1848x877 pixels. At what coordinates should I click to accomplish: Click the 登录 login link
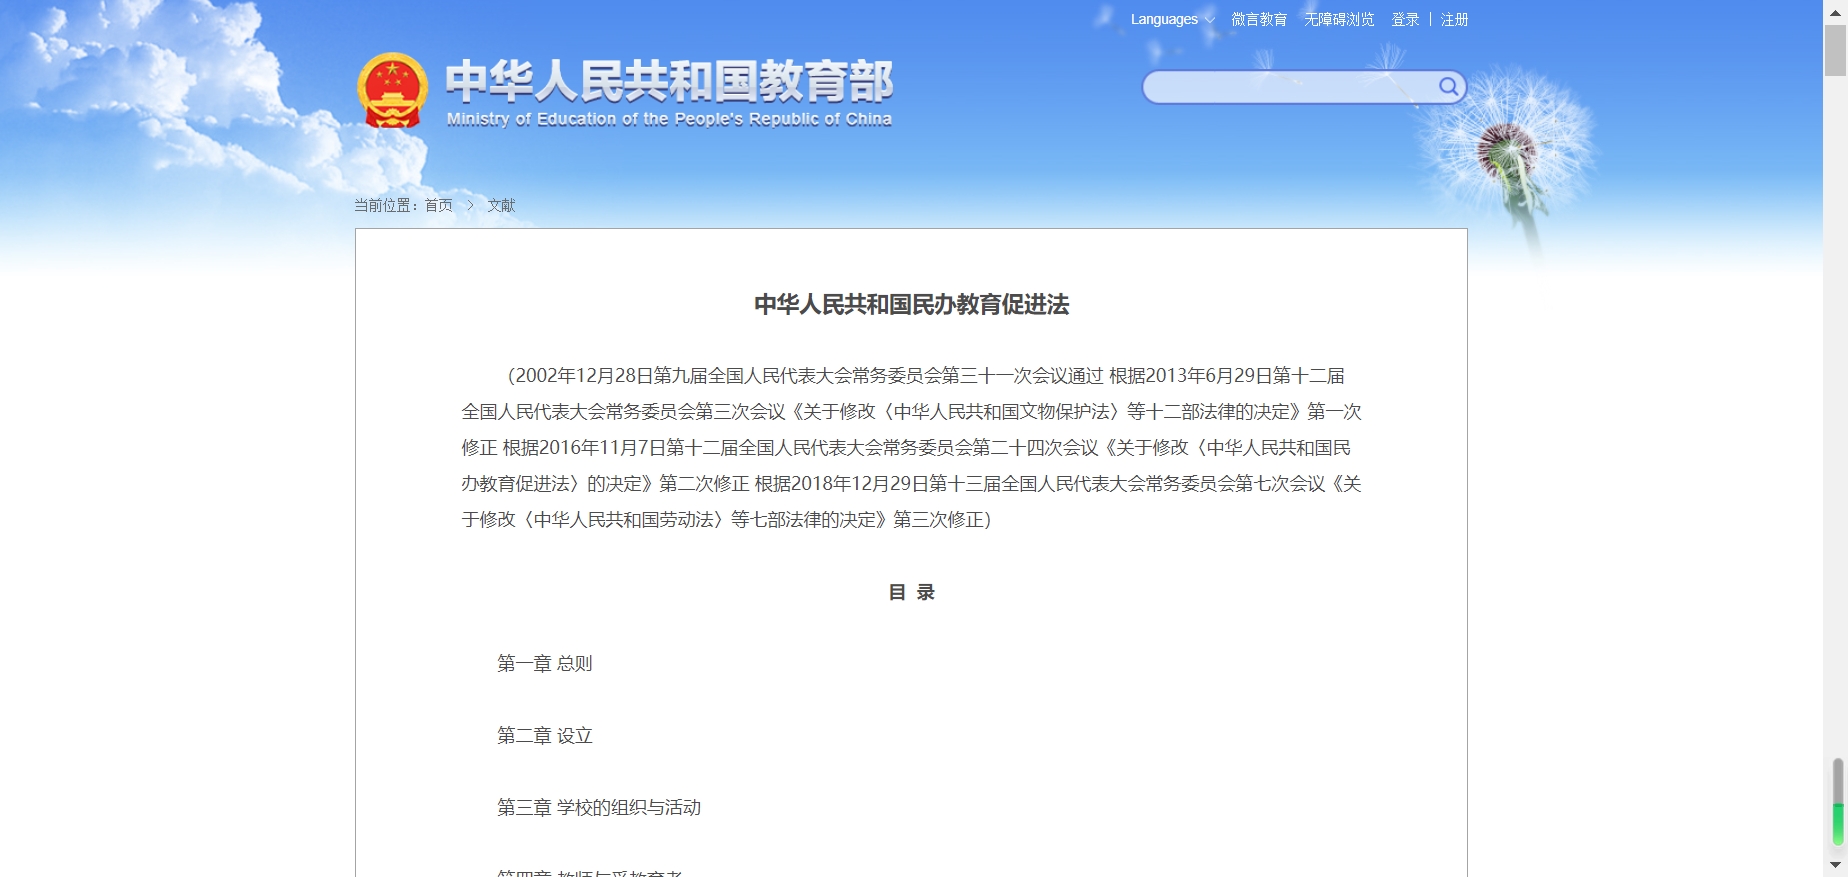point(1405,19)
